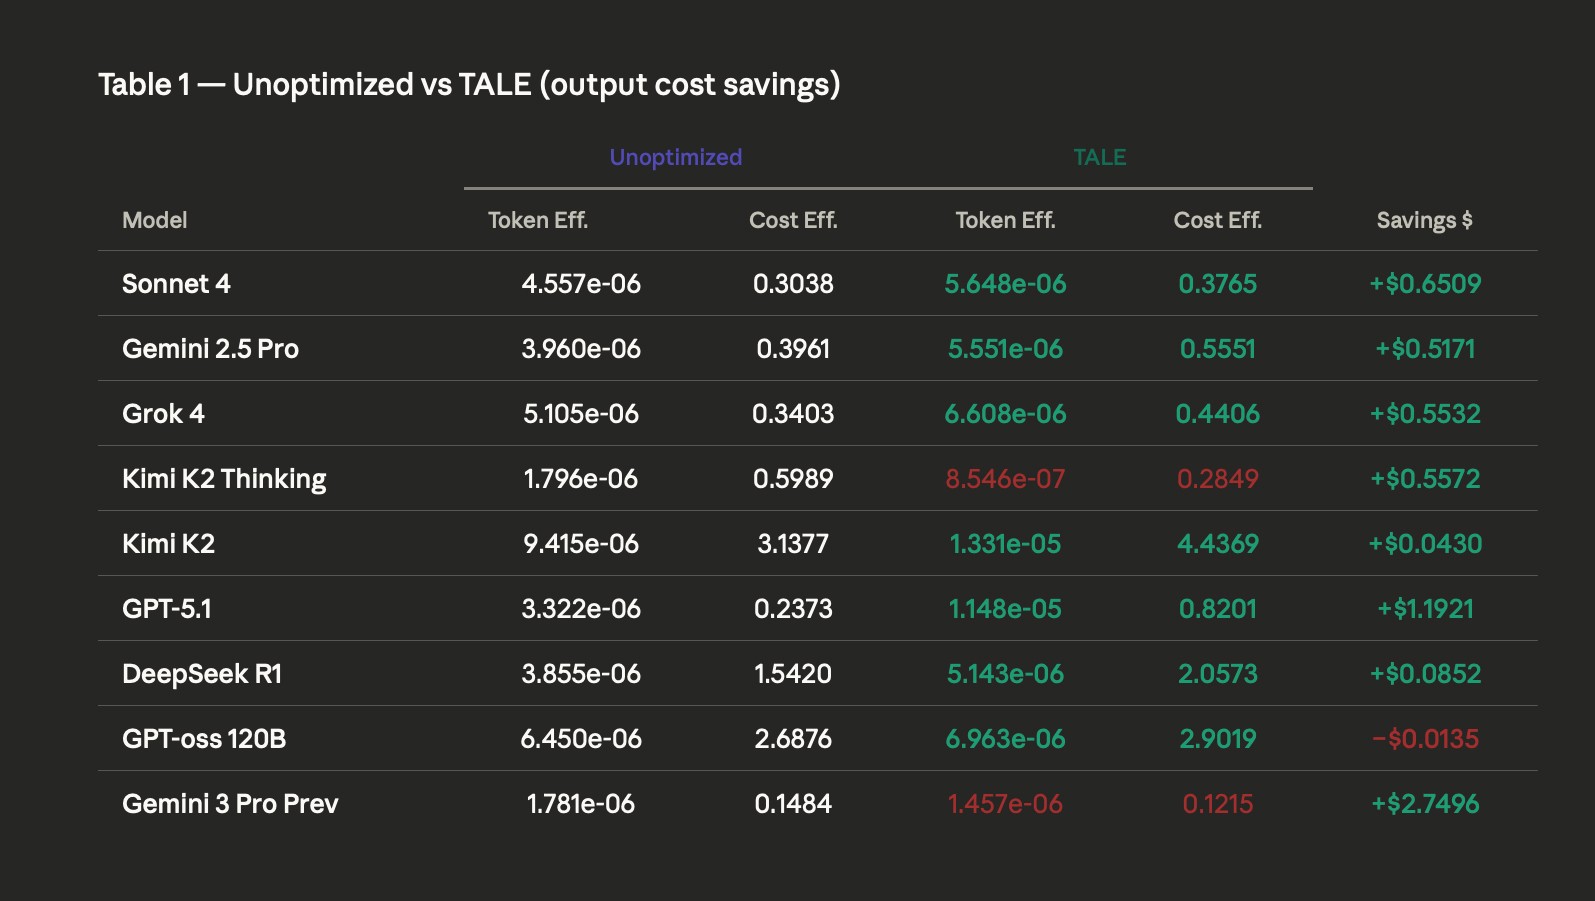This screenshot has height=901, width=1595.
Task: Select the 'Unoptimized' group header
Action: click(676, 157)
